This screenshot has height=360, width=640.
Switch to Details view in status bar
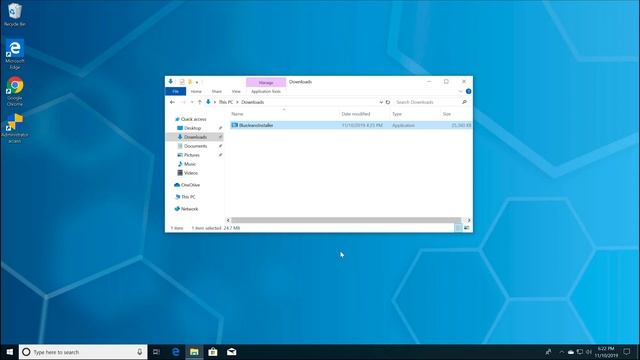tap(458, 228)
